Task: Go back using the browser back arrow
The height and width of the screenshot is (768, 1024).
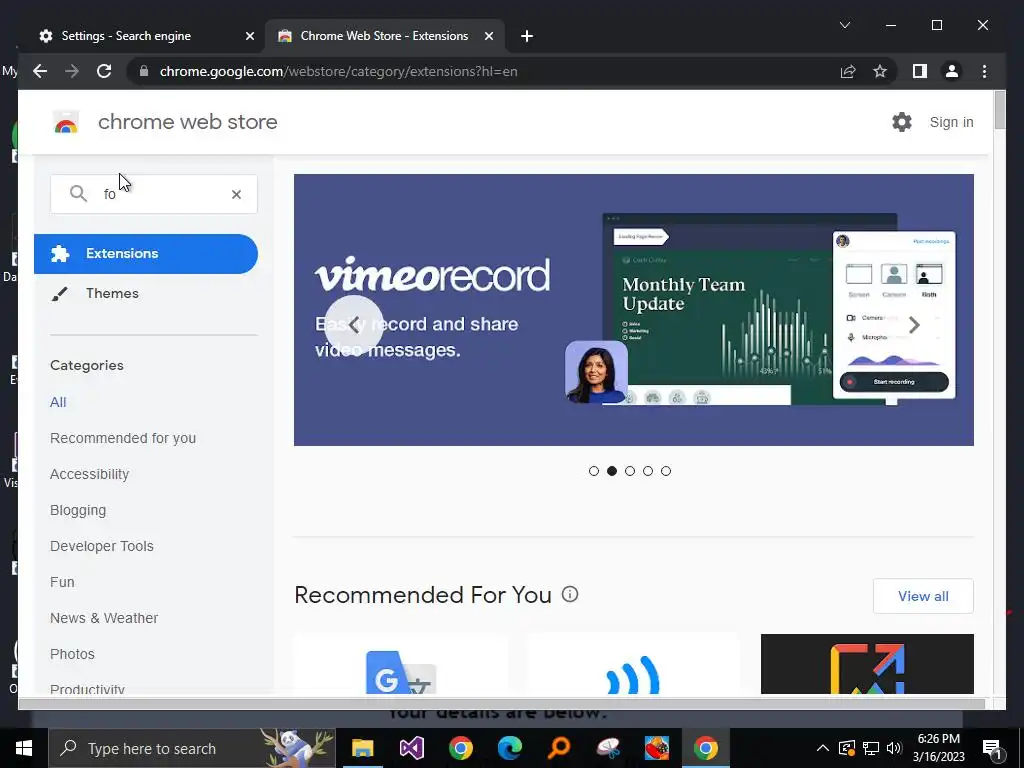Action: pyautogui.click(x=40, y=71)
